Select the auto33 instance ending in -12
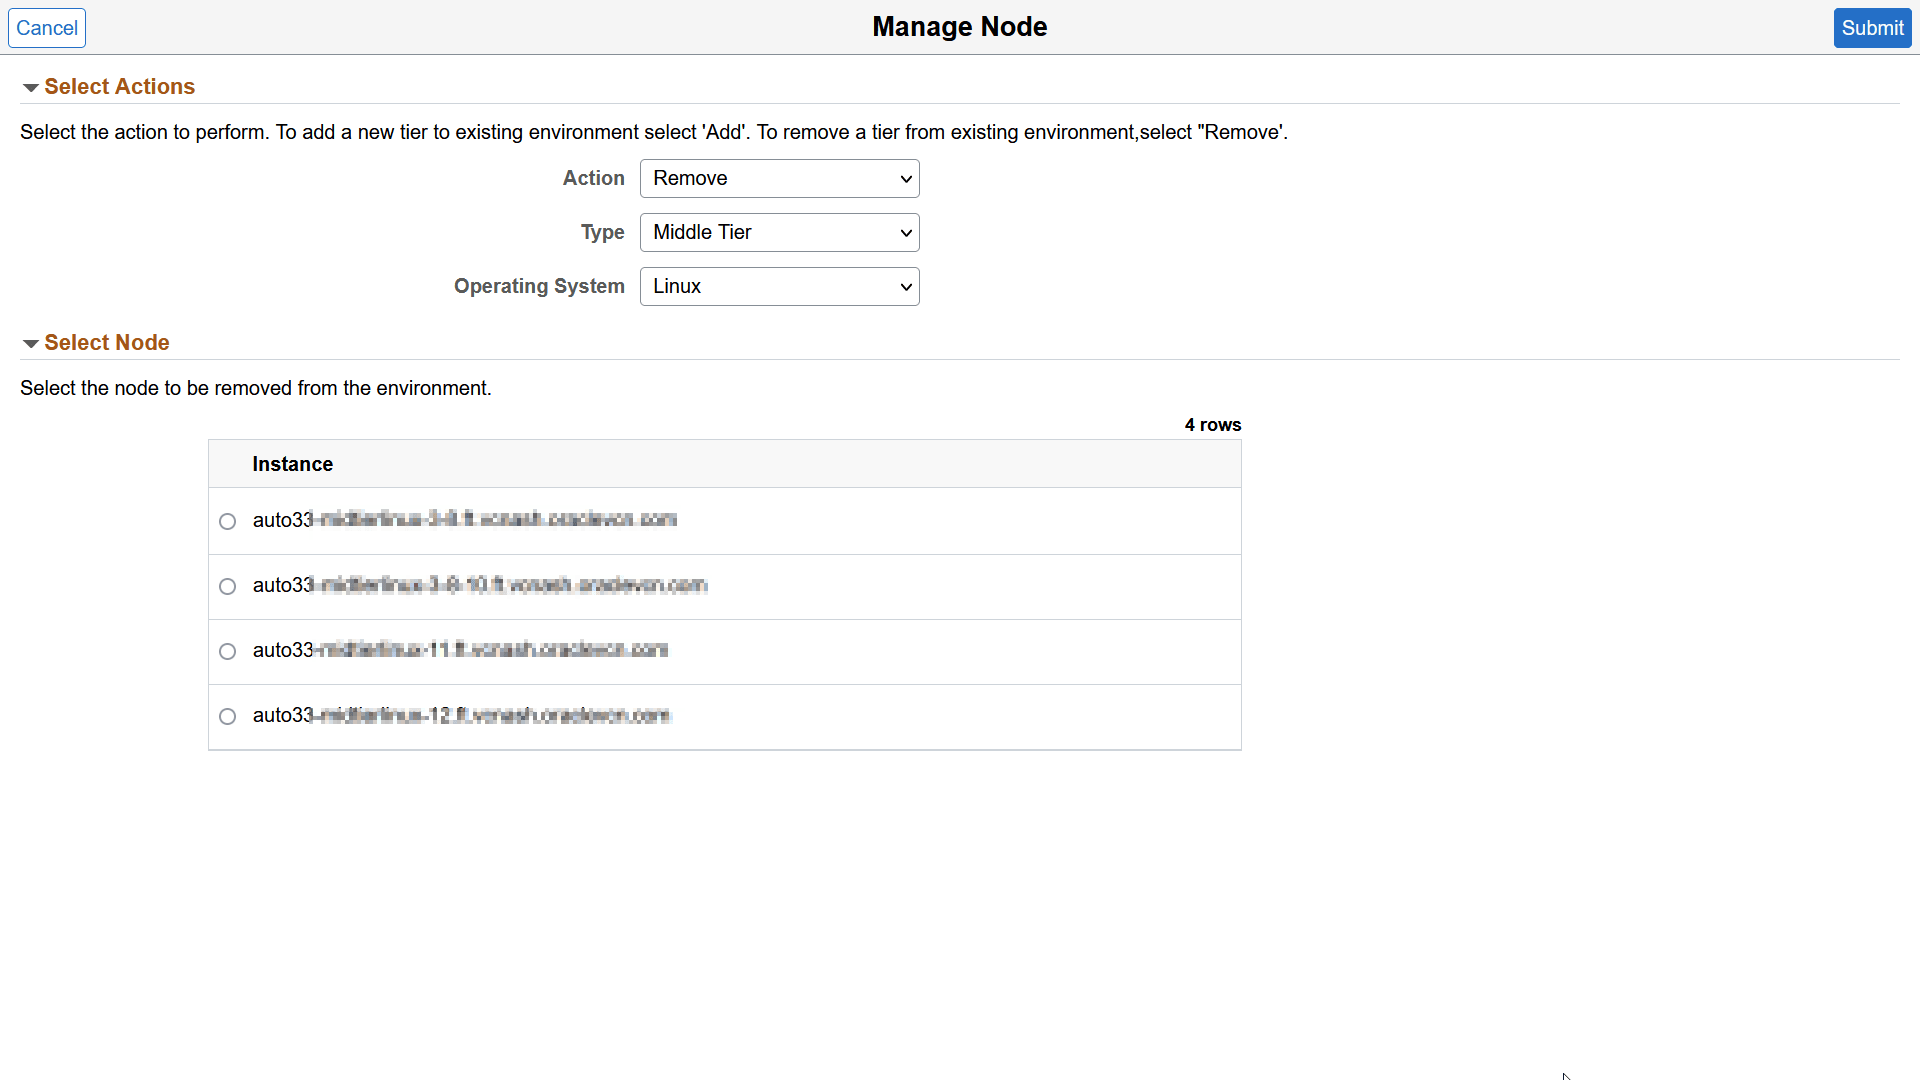The width and height of the screenshot is (1920, 1080). pyautogui.click(x=227, y=716)
